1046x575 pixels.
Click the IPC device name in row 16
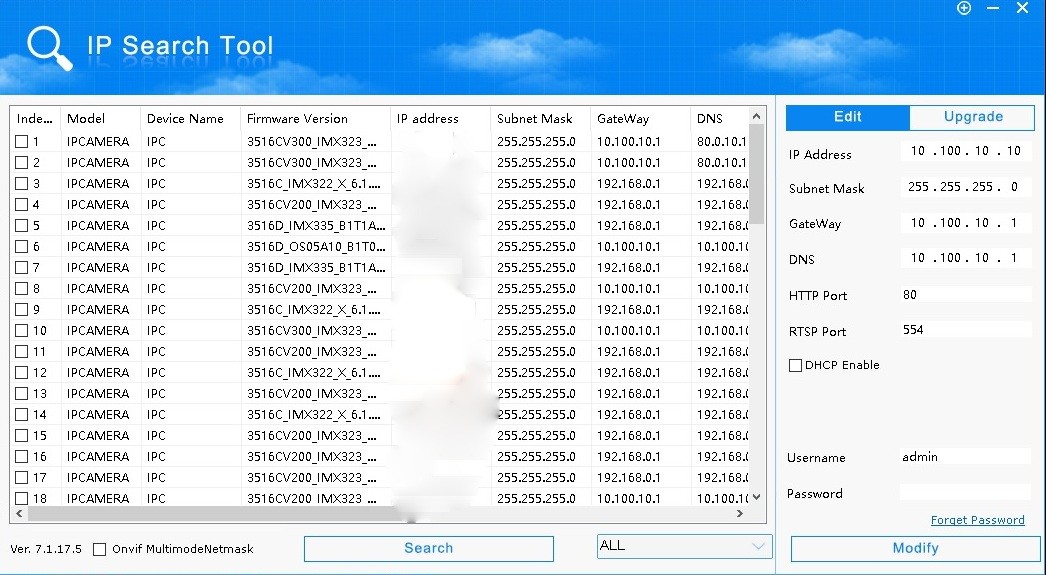pyautogui.click(x=156, y=456)
